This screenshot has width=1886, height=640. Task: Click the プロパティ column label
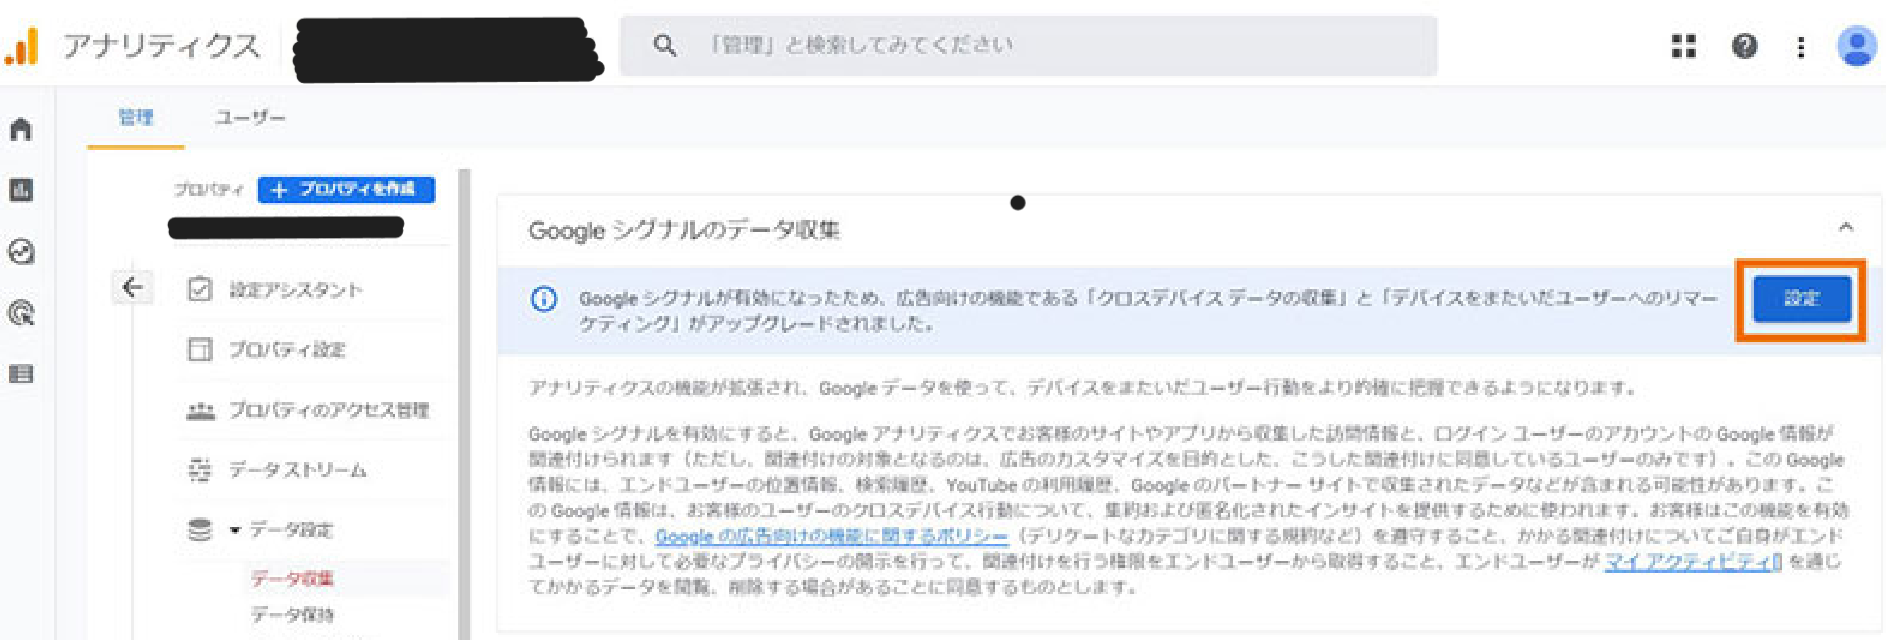208,189
